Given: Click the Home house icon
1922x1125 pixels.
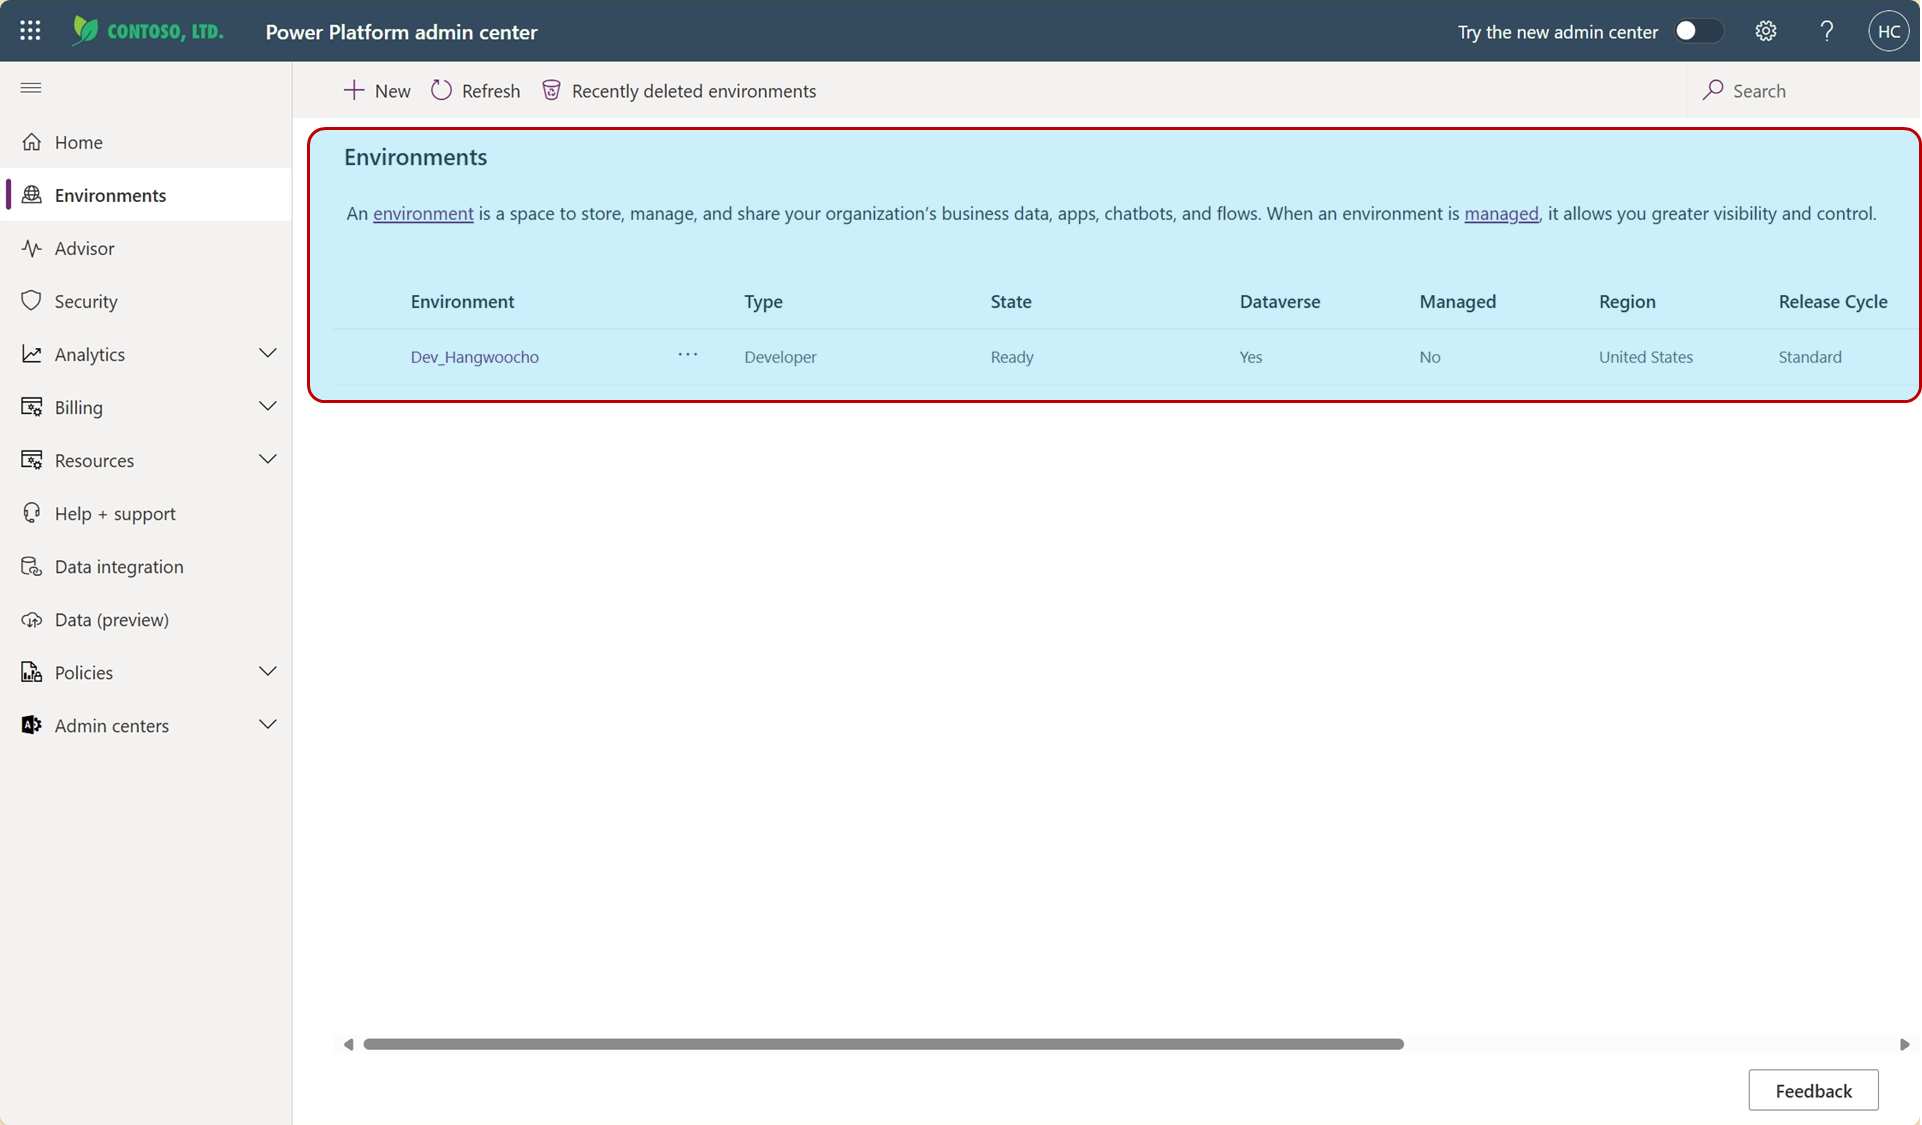Looking at the screenshot, I should [x=32, y=142].
